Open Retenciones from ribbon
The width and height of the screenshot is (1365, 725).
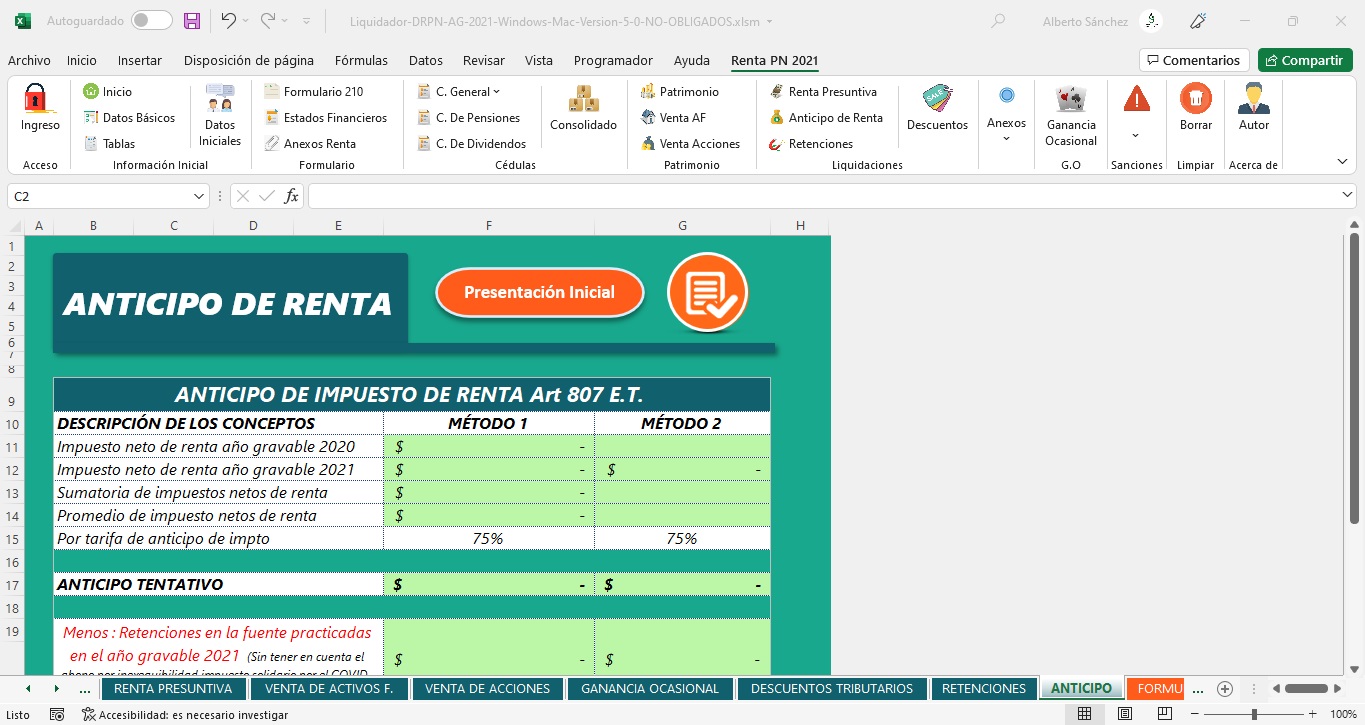click(x=811, y=143)
